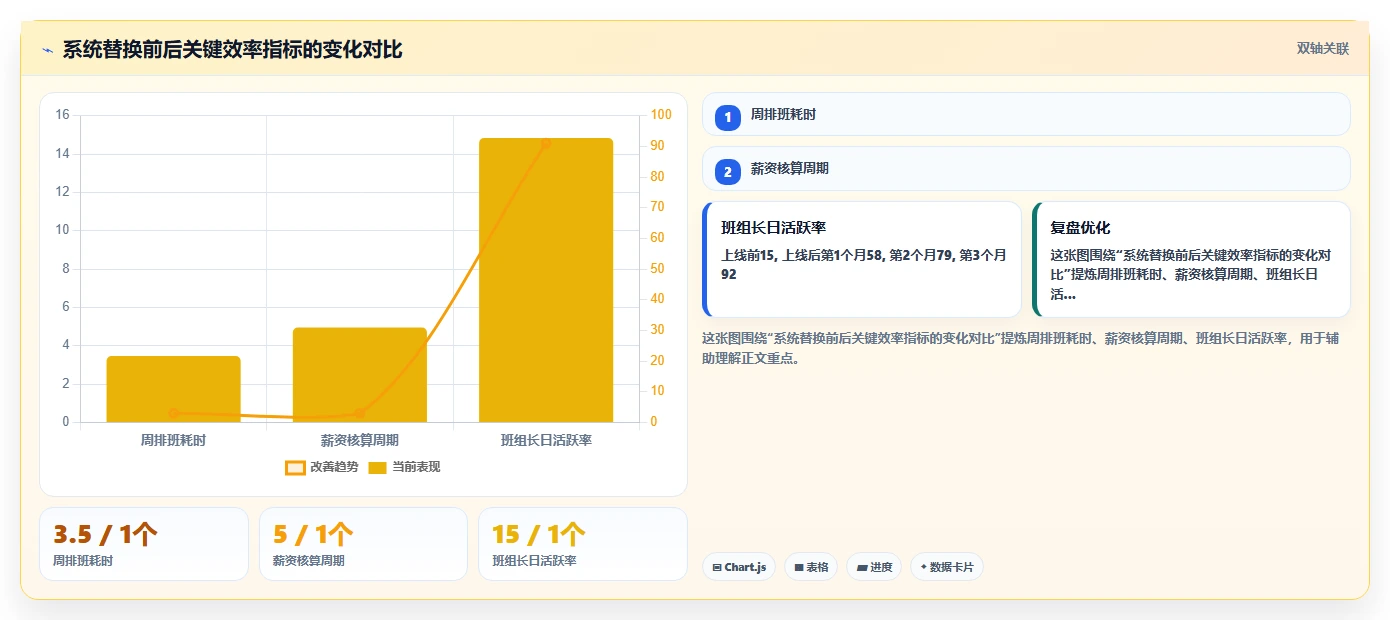Click the trend line point above 周排班耗时
This screenshot has height=620, width=1390.
coord(173,413)
